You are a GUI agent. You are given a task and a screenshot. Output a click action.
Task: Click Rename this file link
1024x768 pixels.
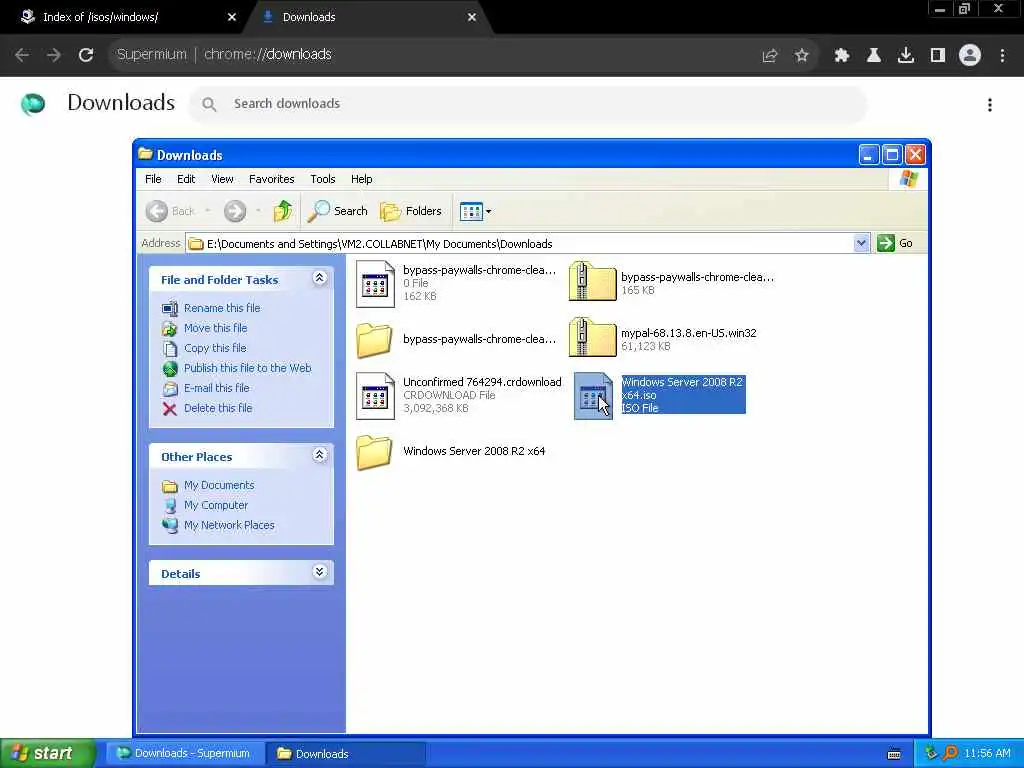tap(222, 308)
